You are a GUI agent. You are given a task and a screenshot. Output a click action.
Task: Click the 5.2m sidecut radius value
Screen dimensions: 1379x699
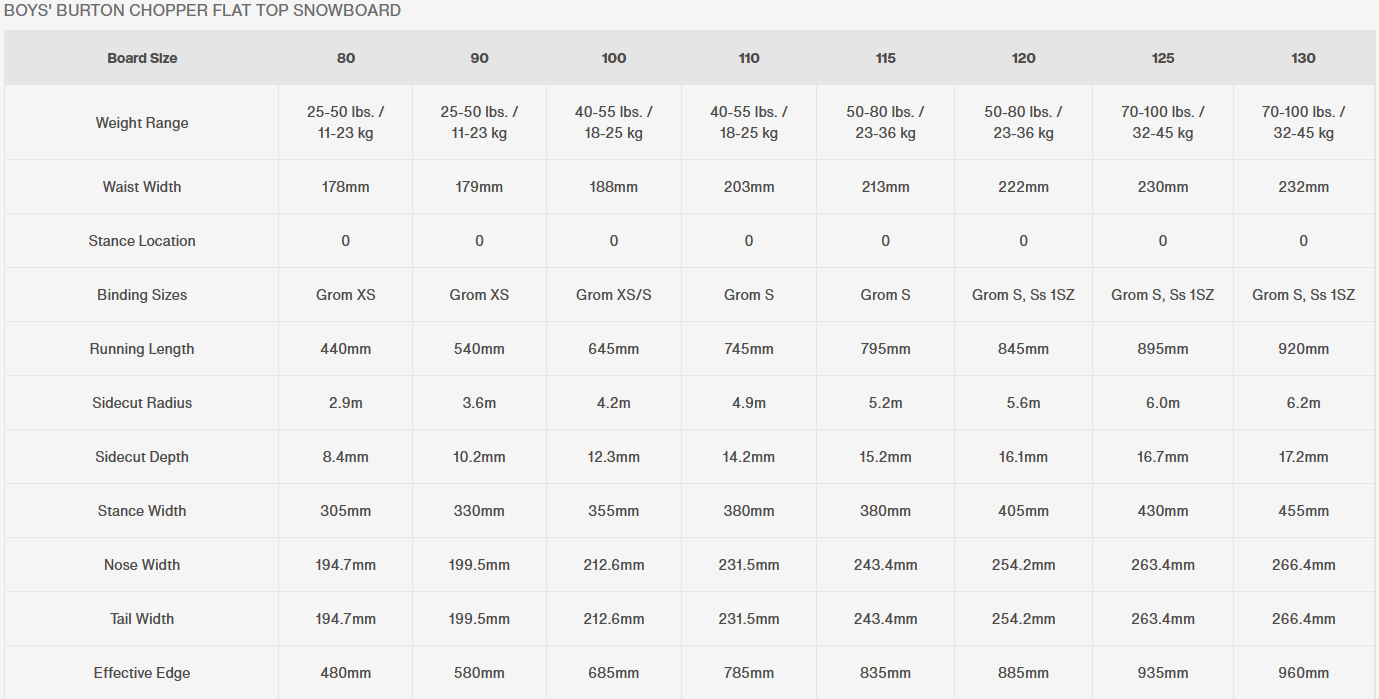pos(885,403)
